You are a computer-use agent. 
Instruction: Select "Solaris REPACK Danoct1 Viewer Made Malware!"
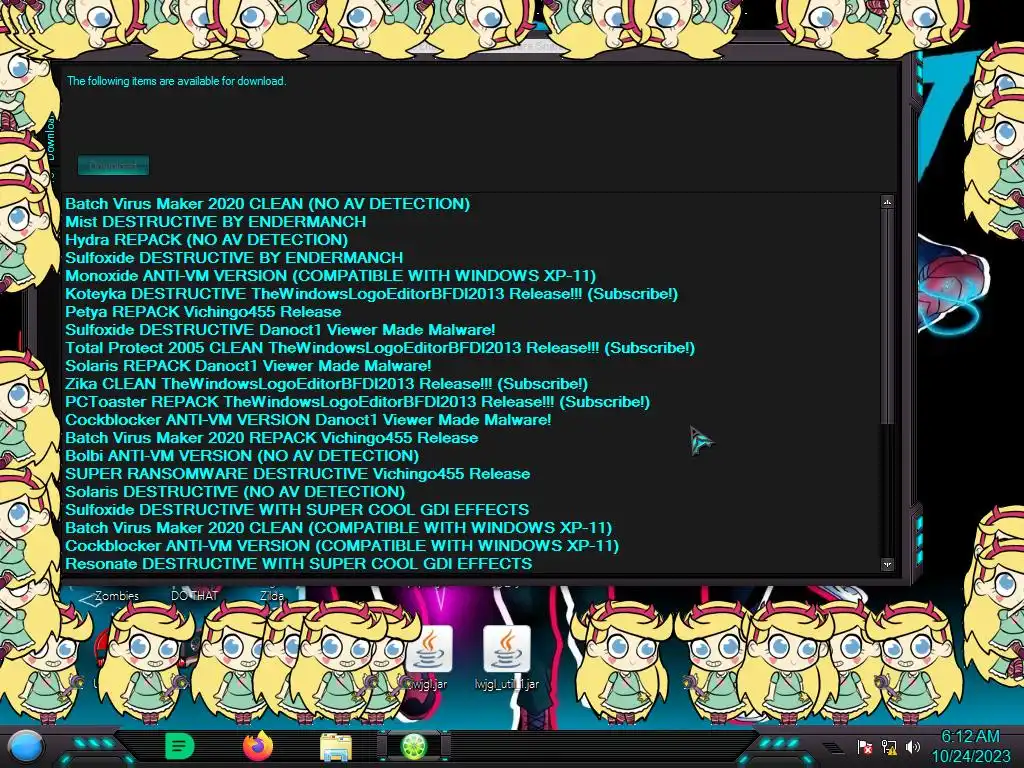tap(248, 366)
